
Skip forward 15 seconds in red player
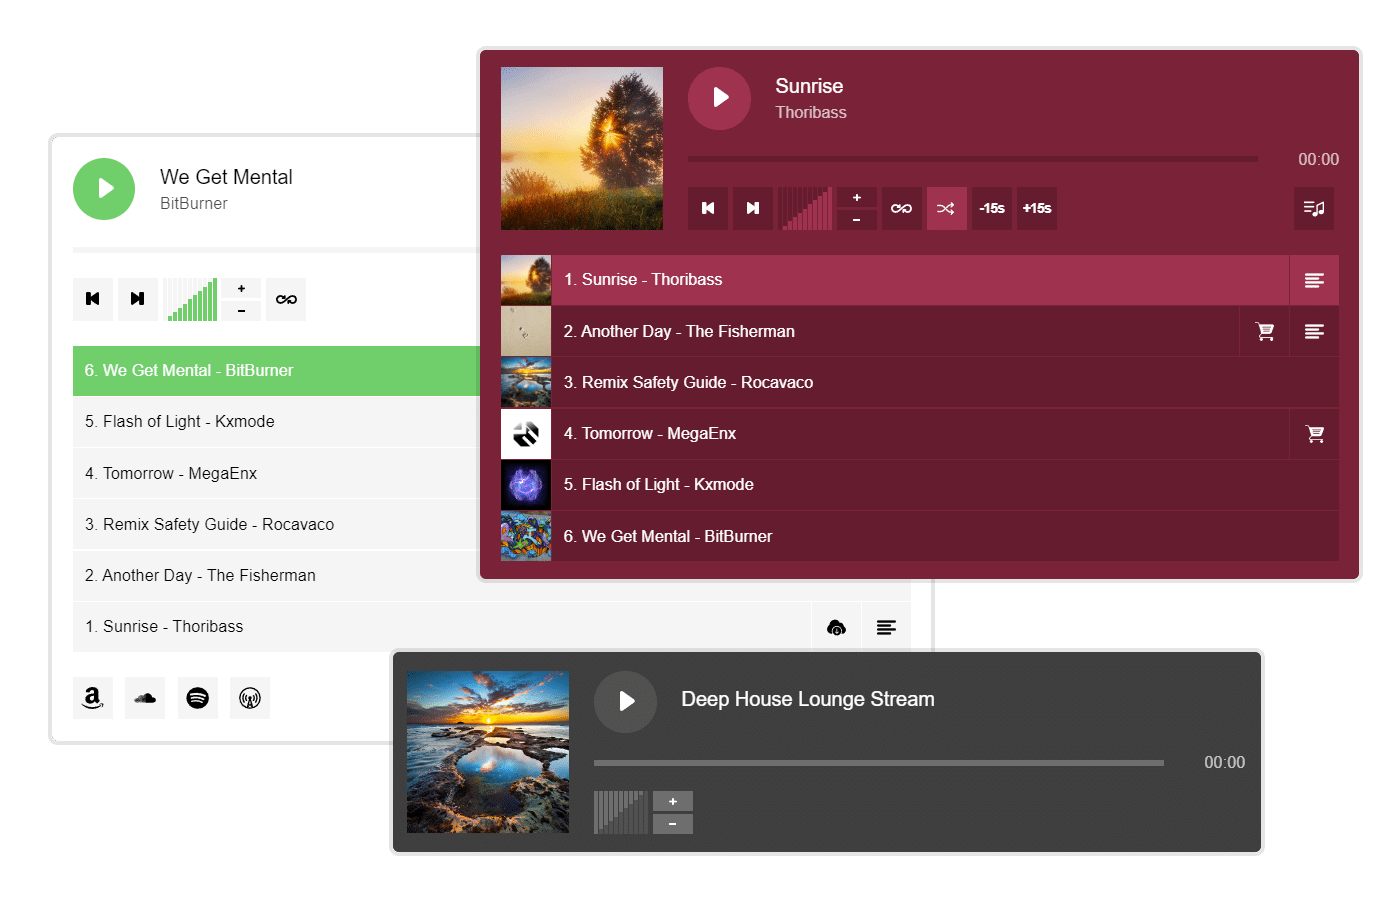coord(1037,209)
